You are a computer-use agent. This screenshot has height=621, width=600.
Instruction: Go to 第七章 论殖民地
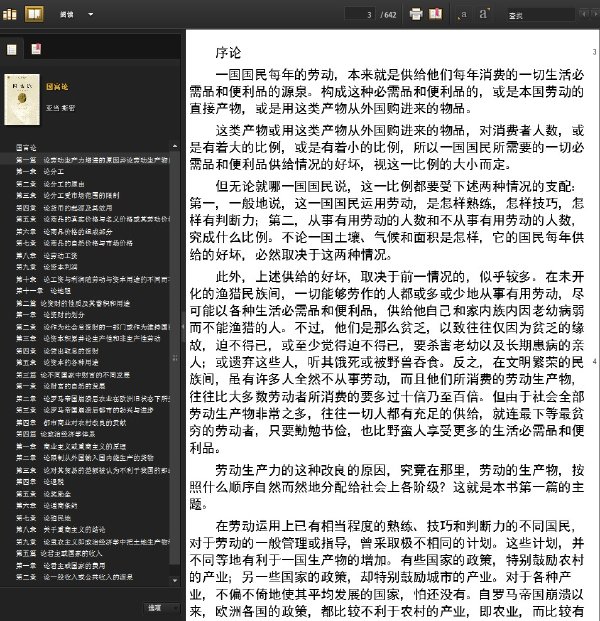[x=43, y=518]
